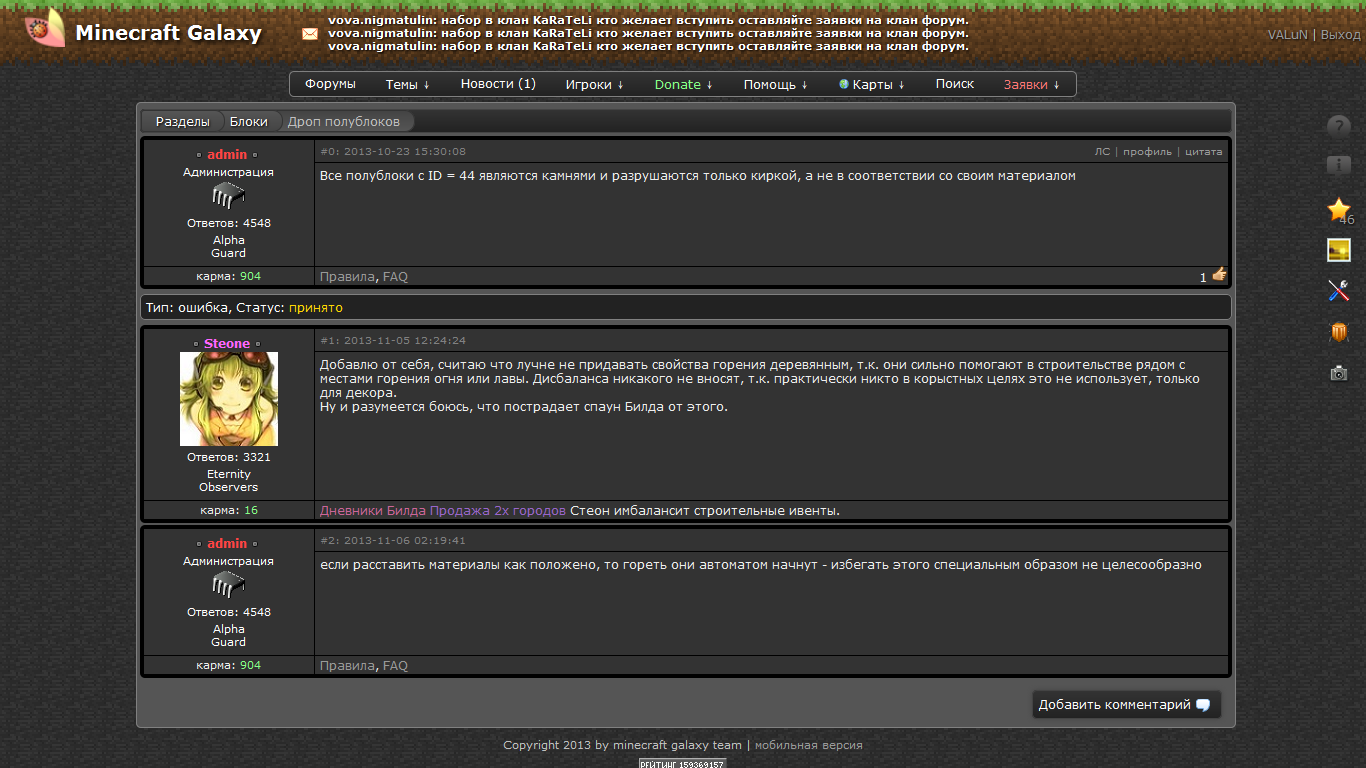Expand the Игроки dropdown menu
The width and height of the screenshot is (1366, 768).
tap(594, 85)
